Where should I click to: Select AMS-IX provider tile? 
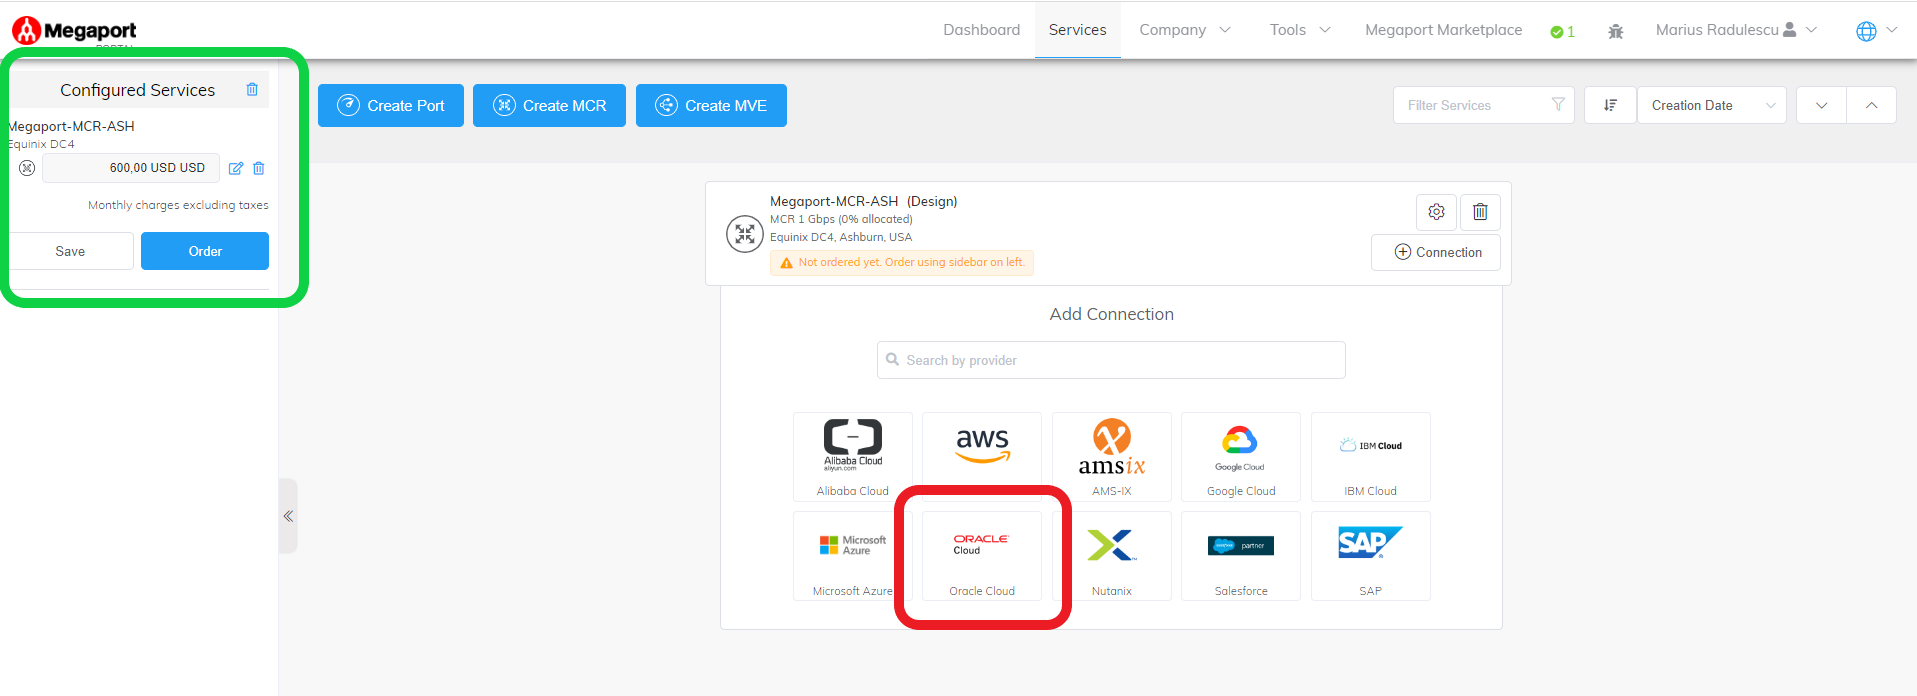point(1111,457)
